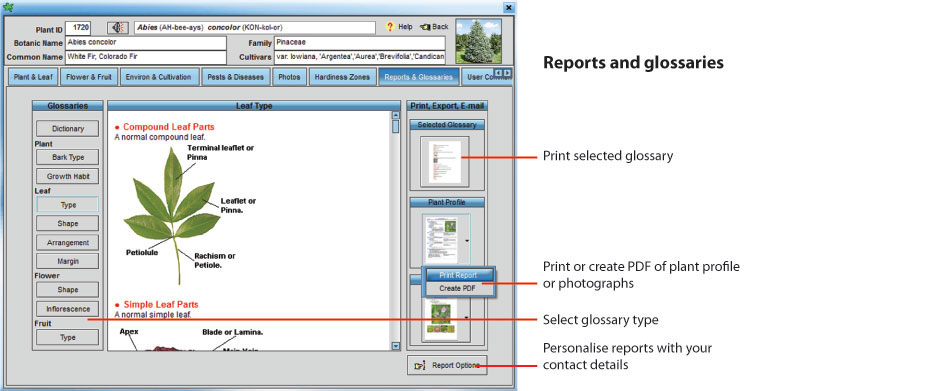
Task: Click the Simple Leaf Parts heading
Action: [x=161, y=304]
